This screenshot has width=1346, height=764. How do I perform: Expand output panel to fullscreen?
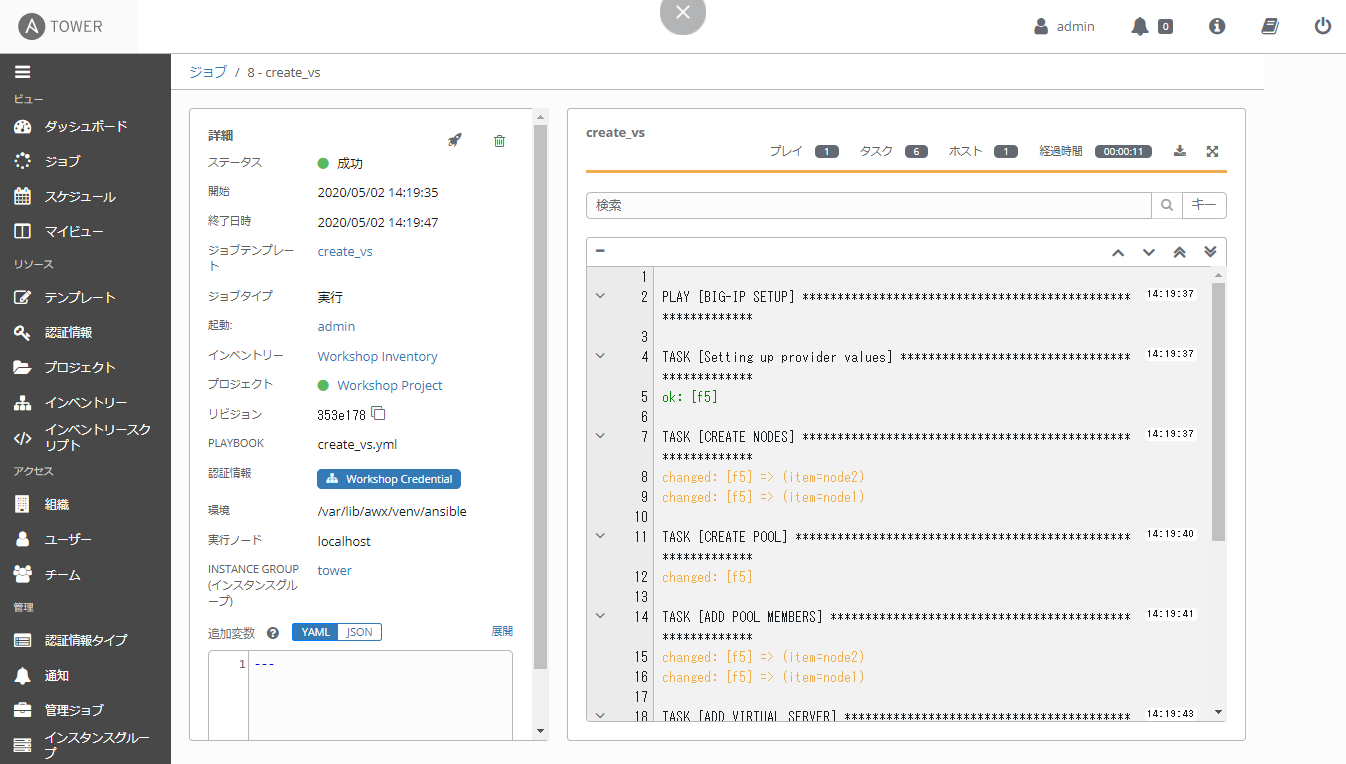coord(1212,151)
